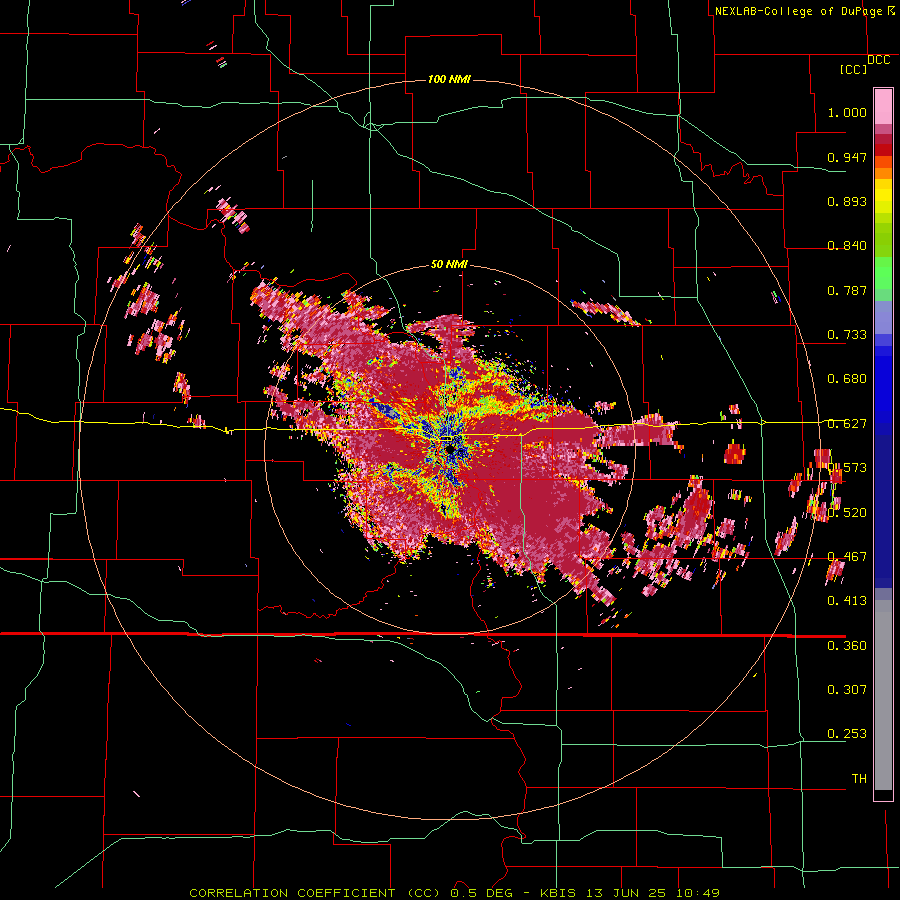Pick the light pink segment of the color bar
900x900 pixels.
[883, 106]
